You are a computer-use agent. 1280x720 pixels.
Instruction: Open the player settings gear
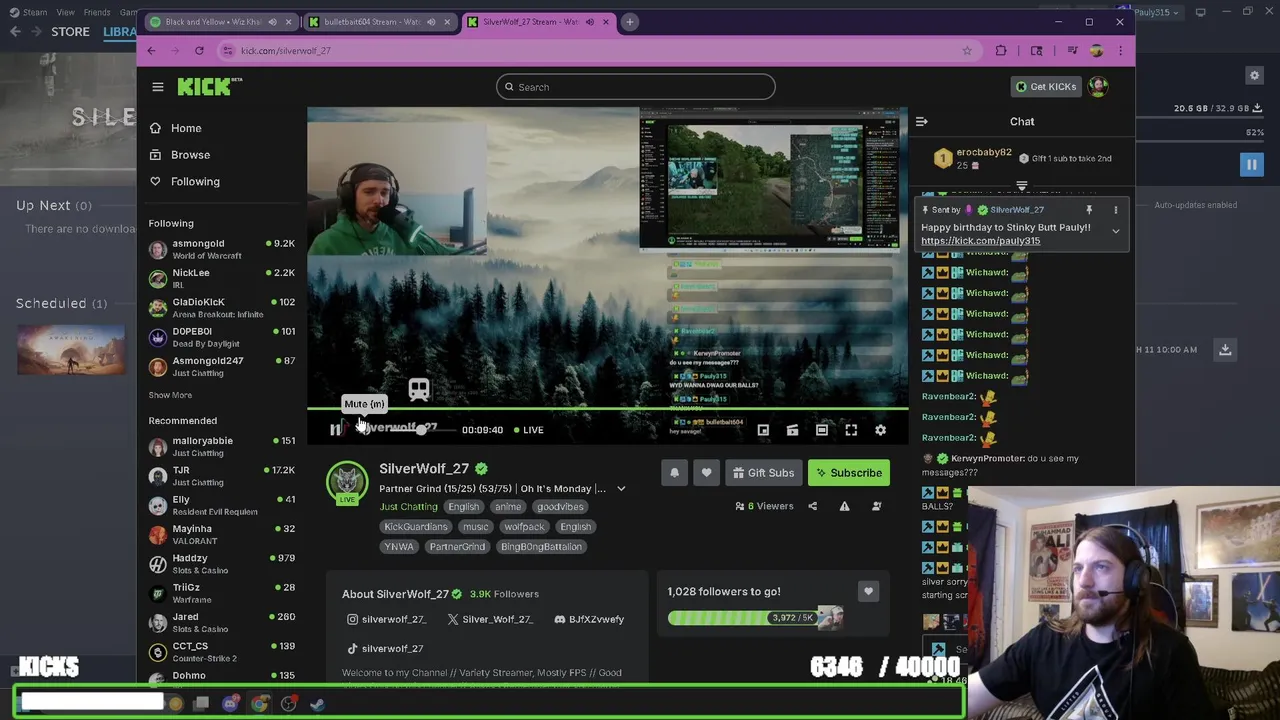point(880,430)
